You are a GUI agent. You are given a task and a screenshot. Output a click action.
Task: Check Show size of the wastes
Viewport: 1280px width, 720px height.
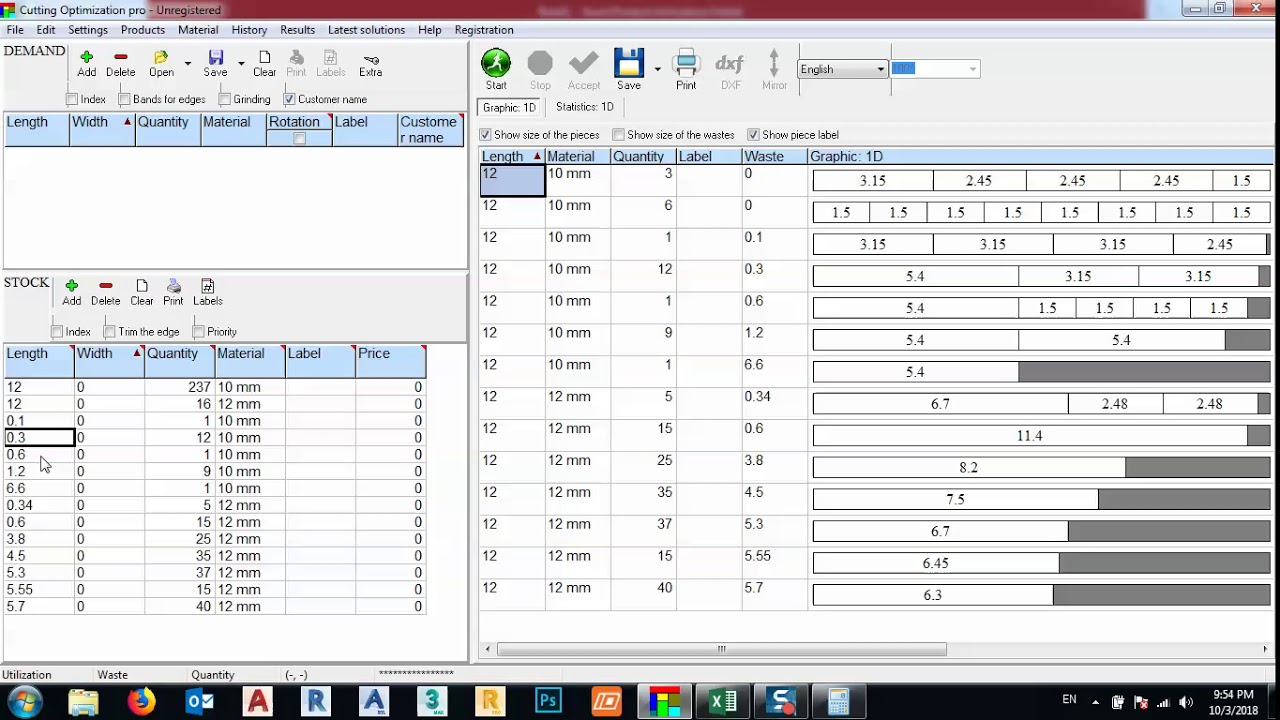pos(618,134)
